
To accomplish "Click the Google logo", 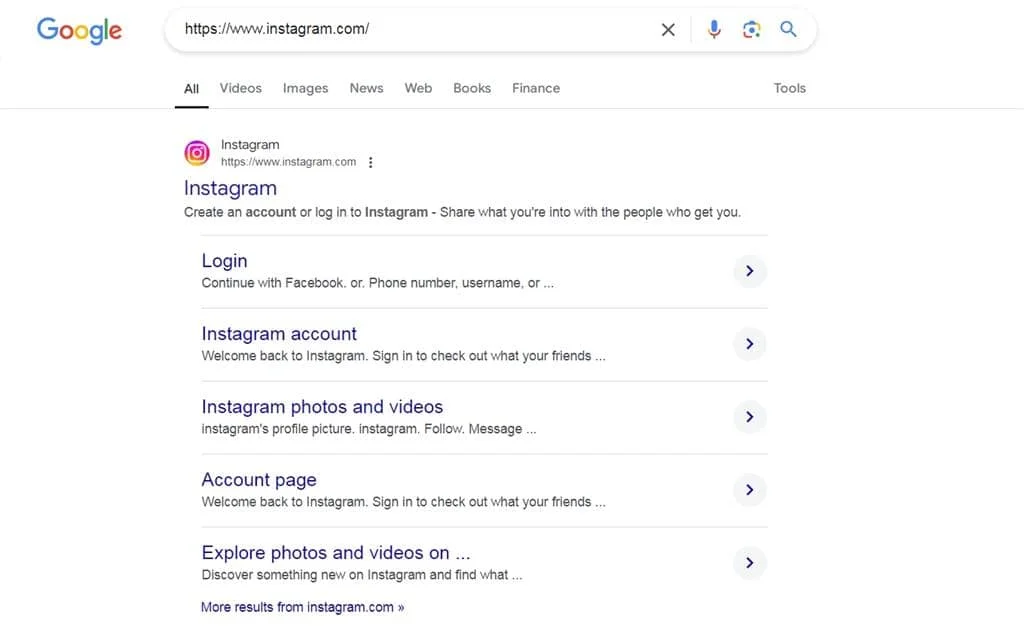I will (x=79, y=30).
